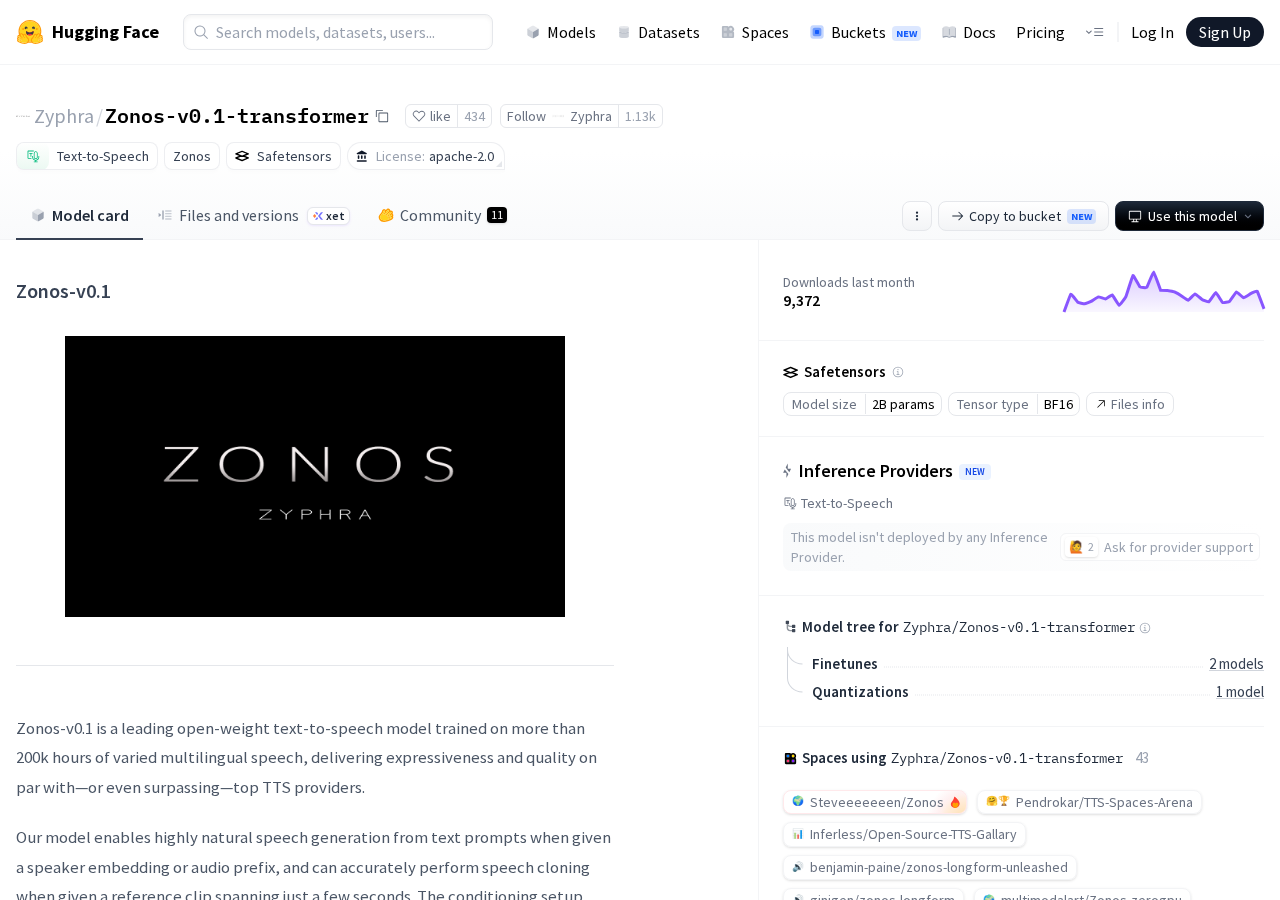
Task: Click the follower count 1.13k
Action: 640,116
